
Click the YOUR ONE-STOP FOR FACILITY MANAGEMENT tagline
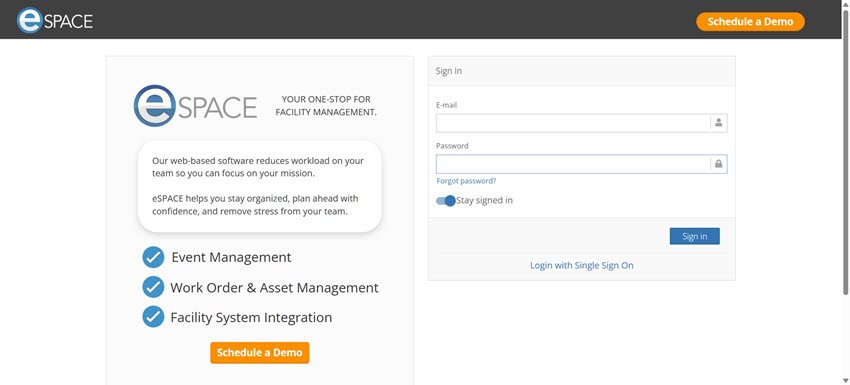[326, 106]
